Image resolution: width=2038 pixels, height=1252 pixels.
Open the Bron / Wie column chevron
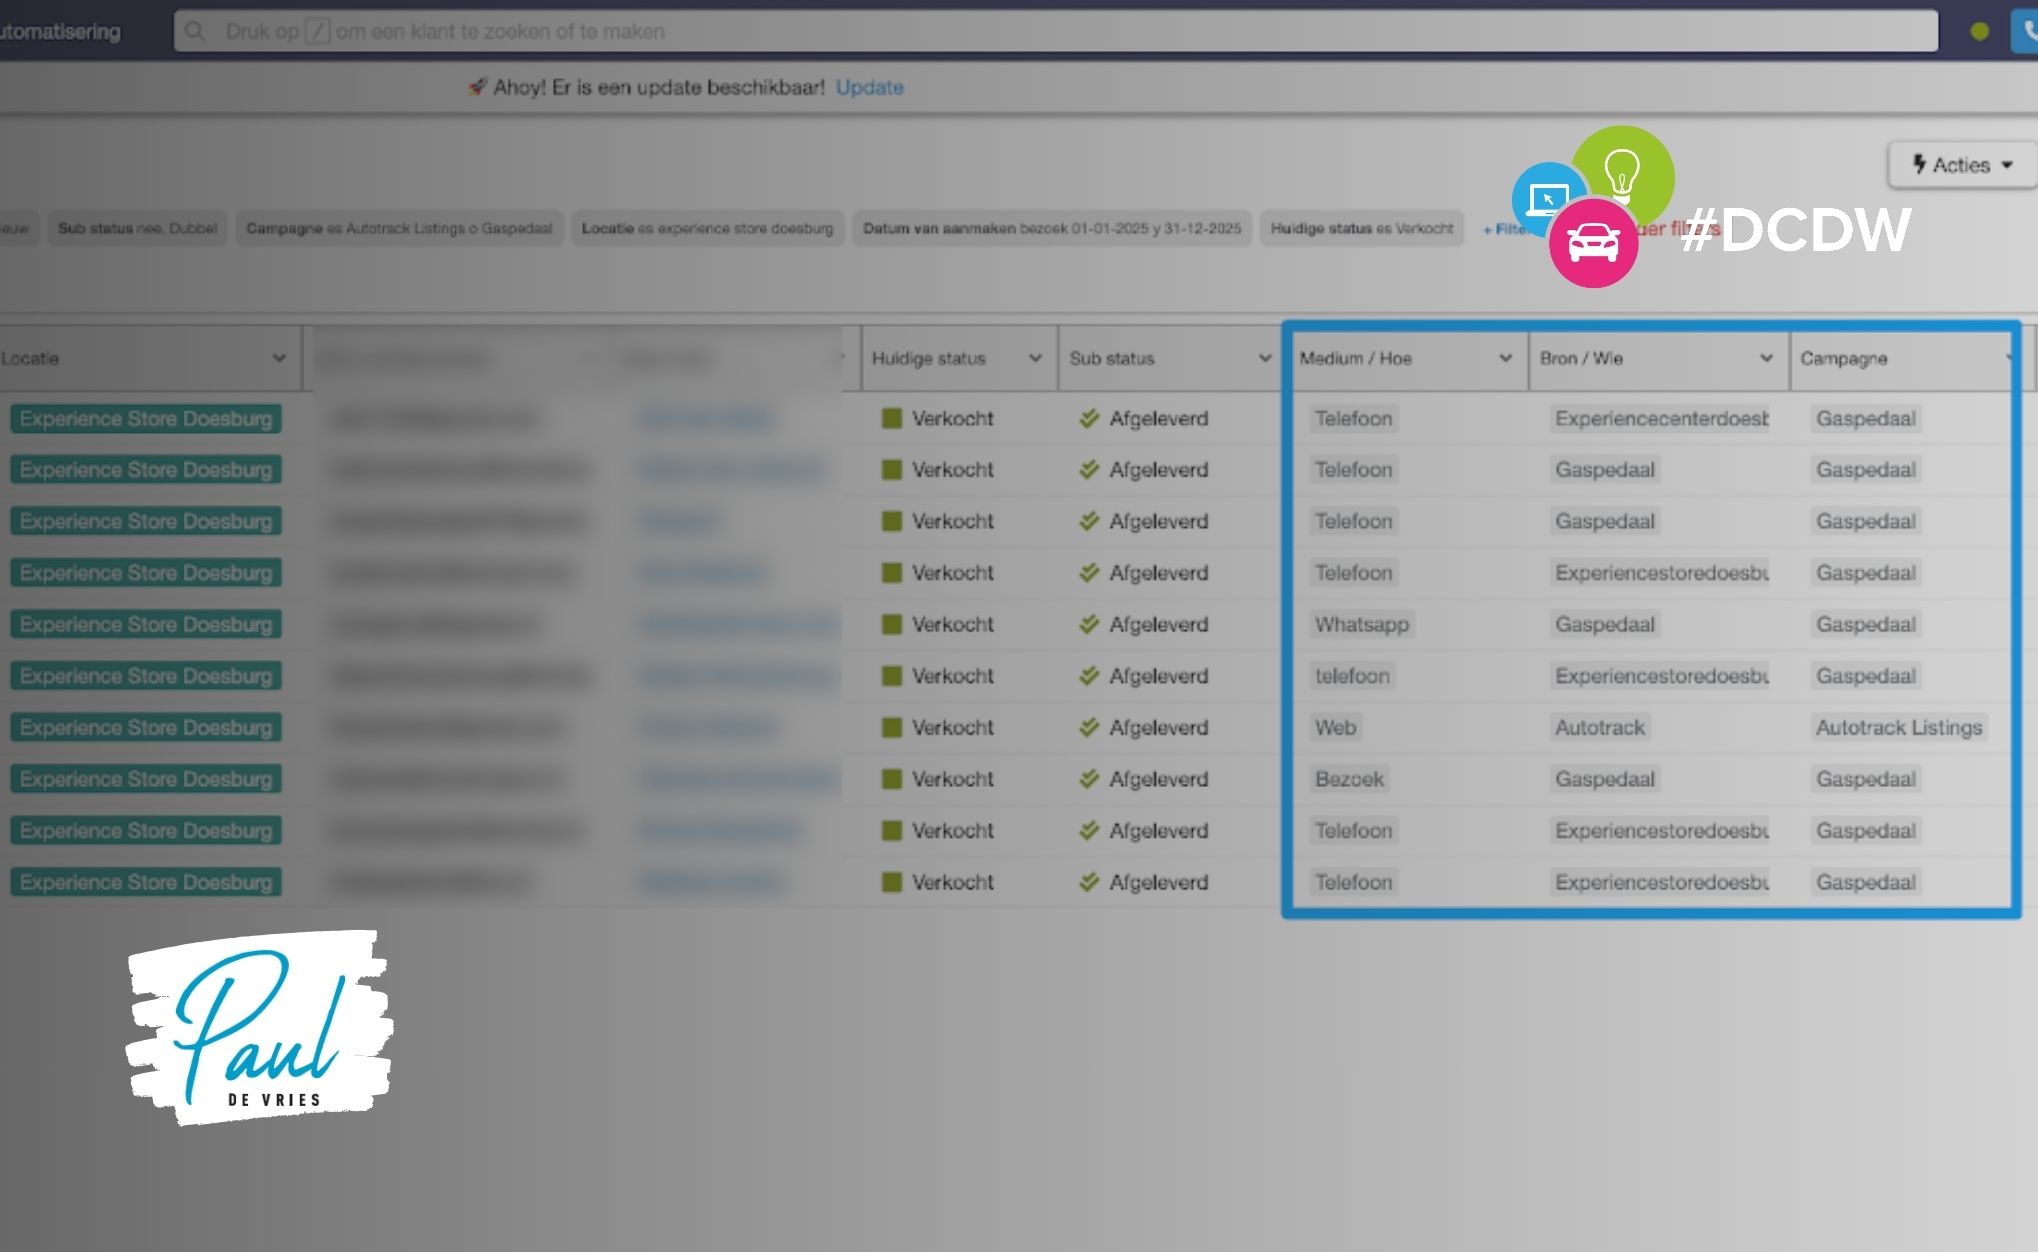1766,358
